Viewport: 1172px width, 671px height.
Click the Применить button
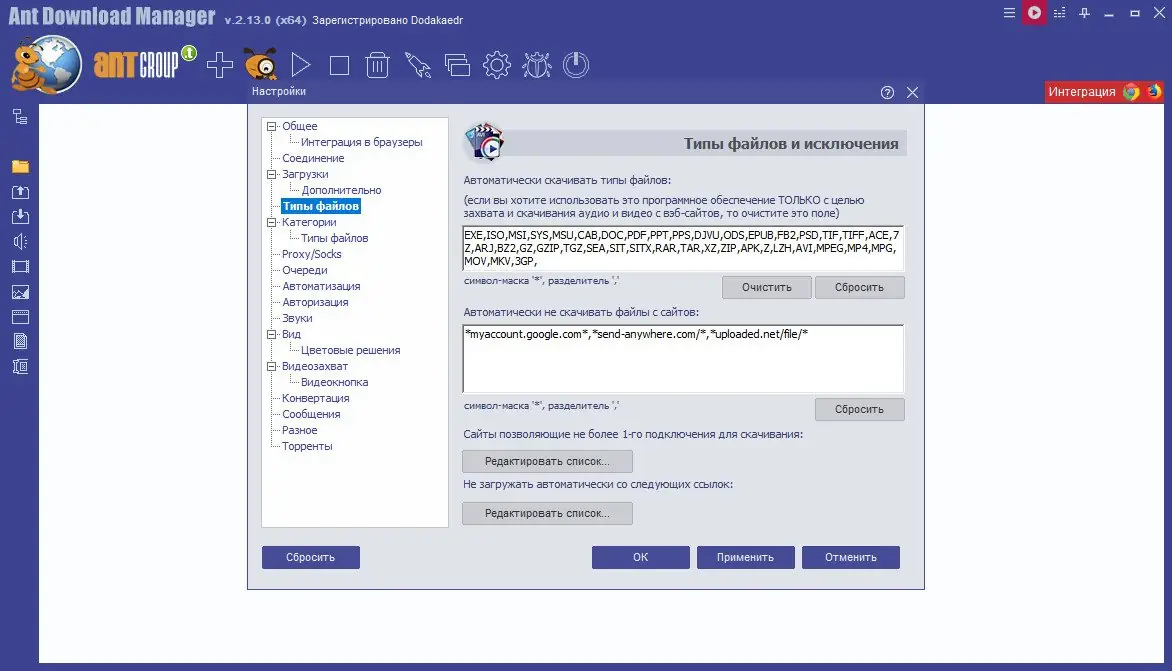[x=745, y=557]
